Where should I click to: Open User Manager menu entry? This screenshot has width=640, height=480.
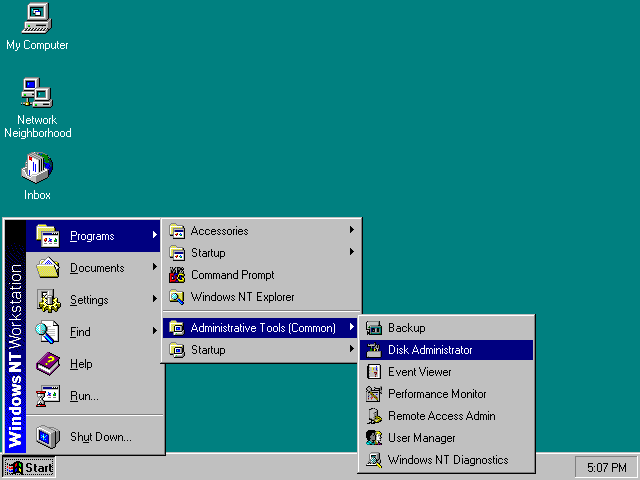[x=447, y=438]
